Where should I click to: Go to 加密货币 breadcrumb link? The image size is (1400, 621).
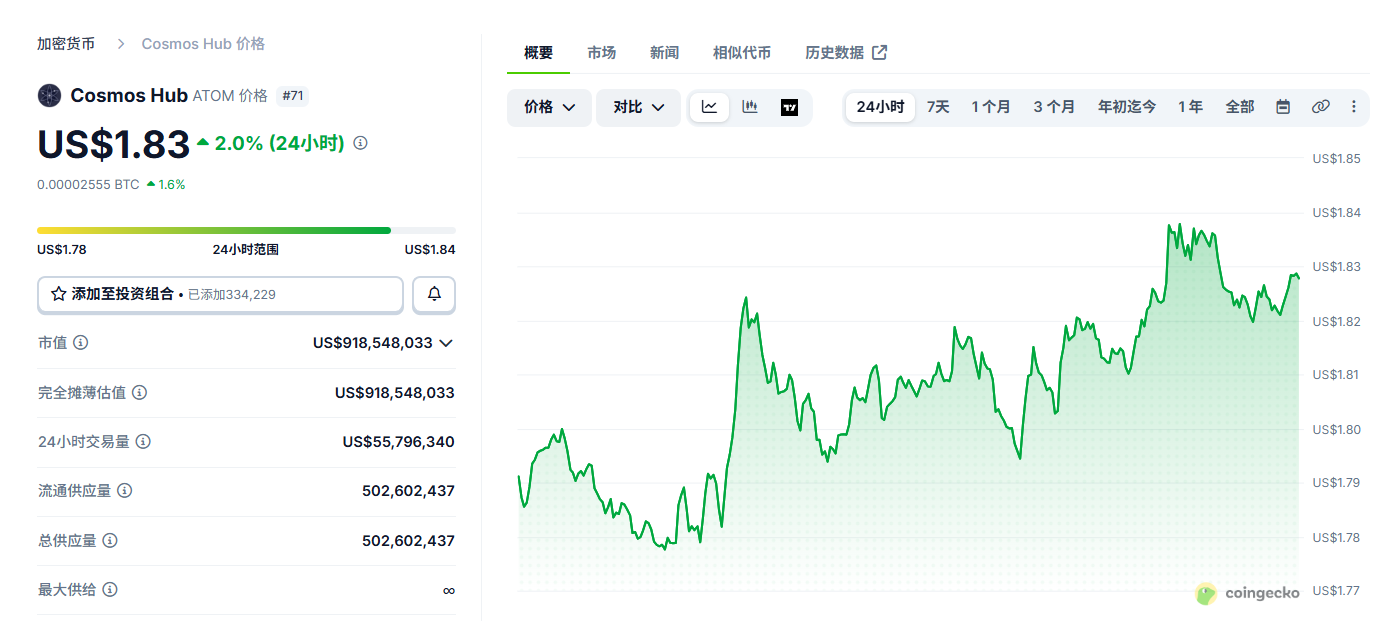click(66, 44)
